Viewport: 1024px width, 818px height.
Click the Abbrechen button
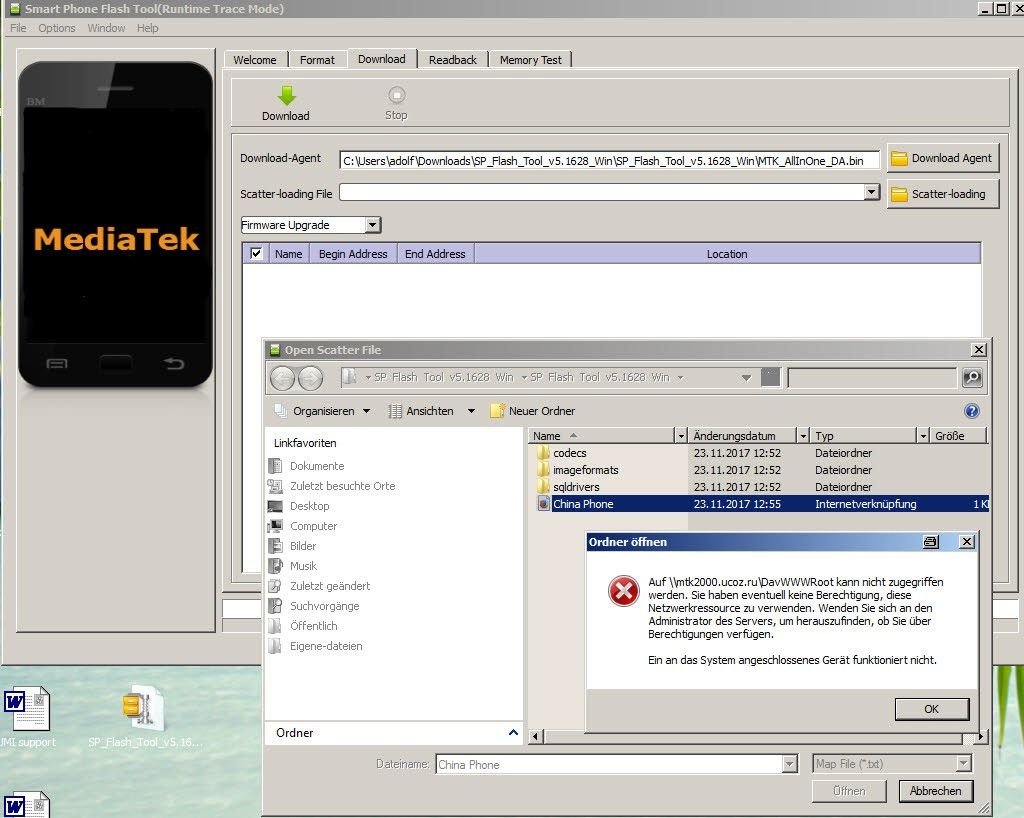coord(936,791)
